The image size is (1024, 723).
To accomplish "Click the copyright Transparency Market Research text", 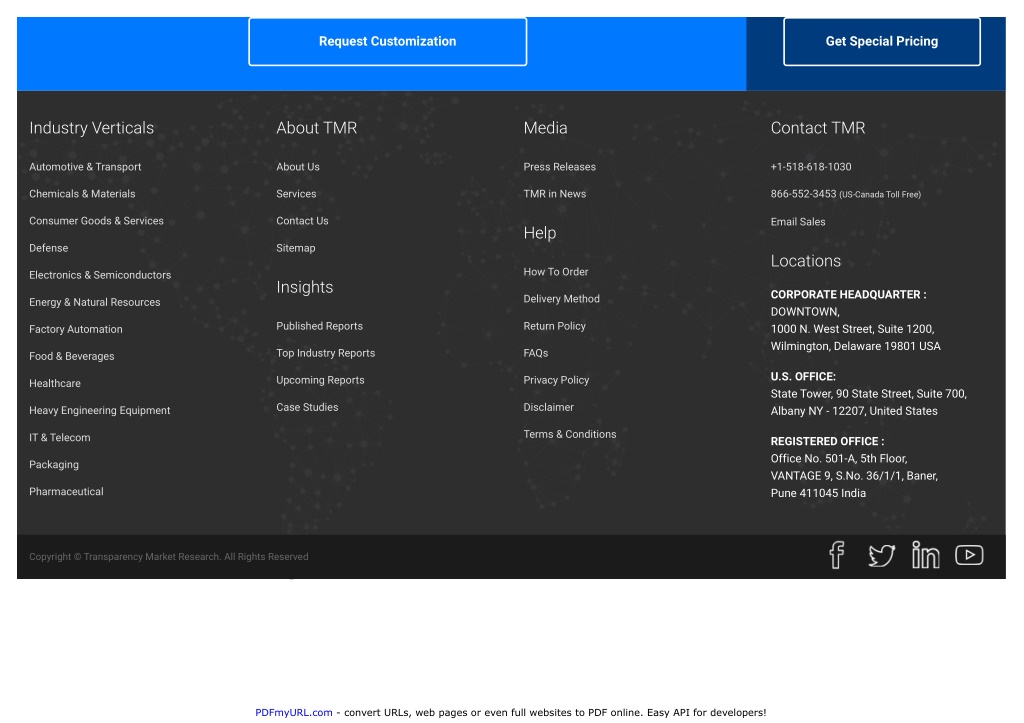I will (x=168, y=557).
